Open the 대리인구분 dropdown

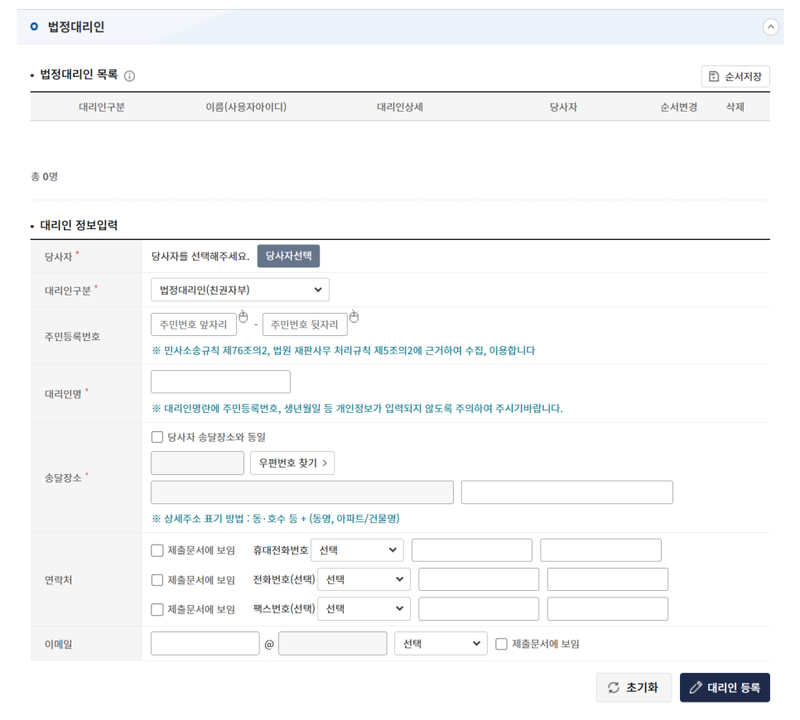pos(240,290)
